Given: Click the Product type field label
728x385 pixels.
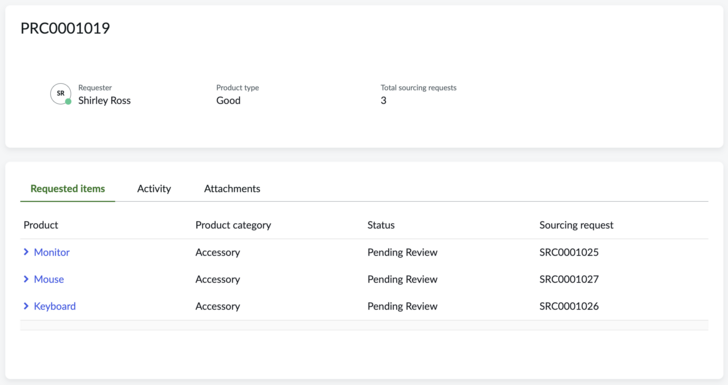Looking at the screenshot, I should (x=238, y=87).
